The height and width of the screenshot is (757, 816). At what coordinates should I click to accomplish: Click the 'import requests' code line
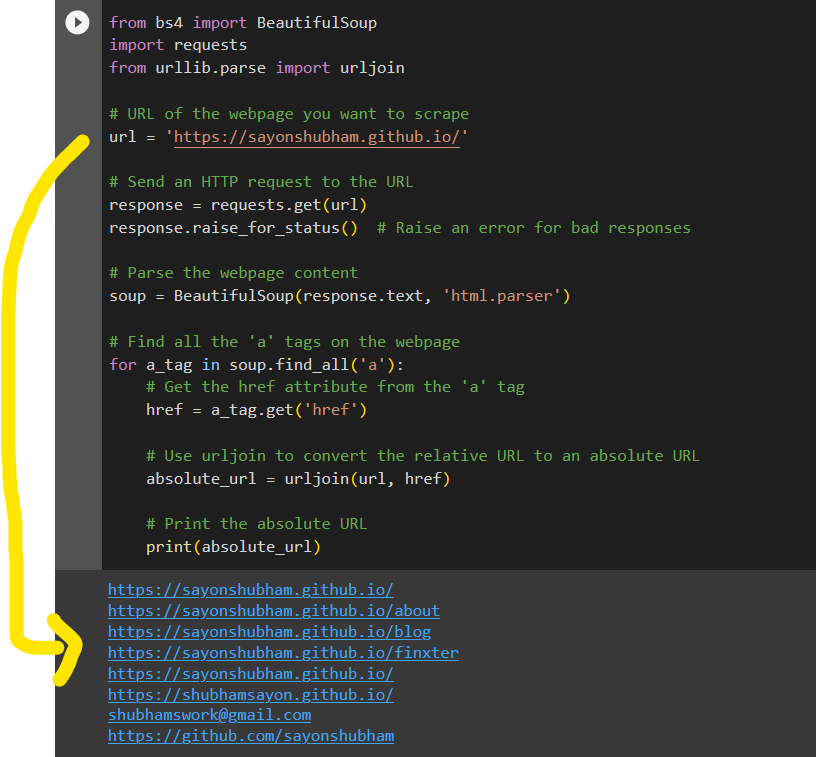(178, 45)
